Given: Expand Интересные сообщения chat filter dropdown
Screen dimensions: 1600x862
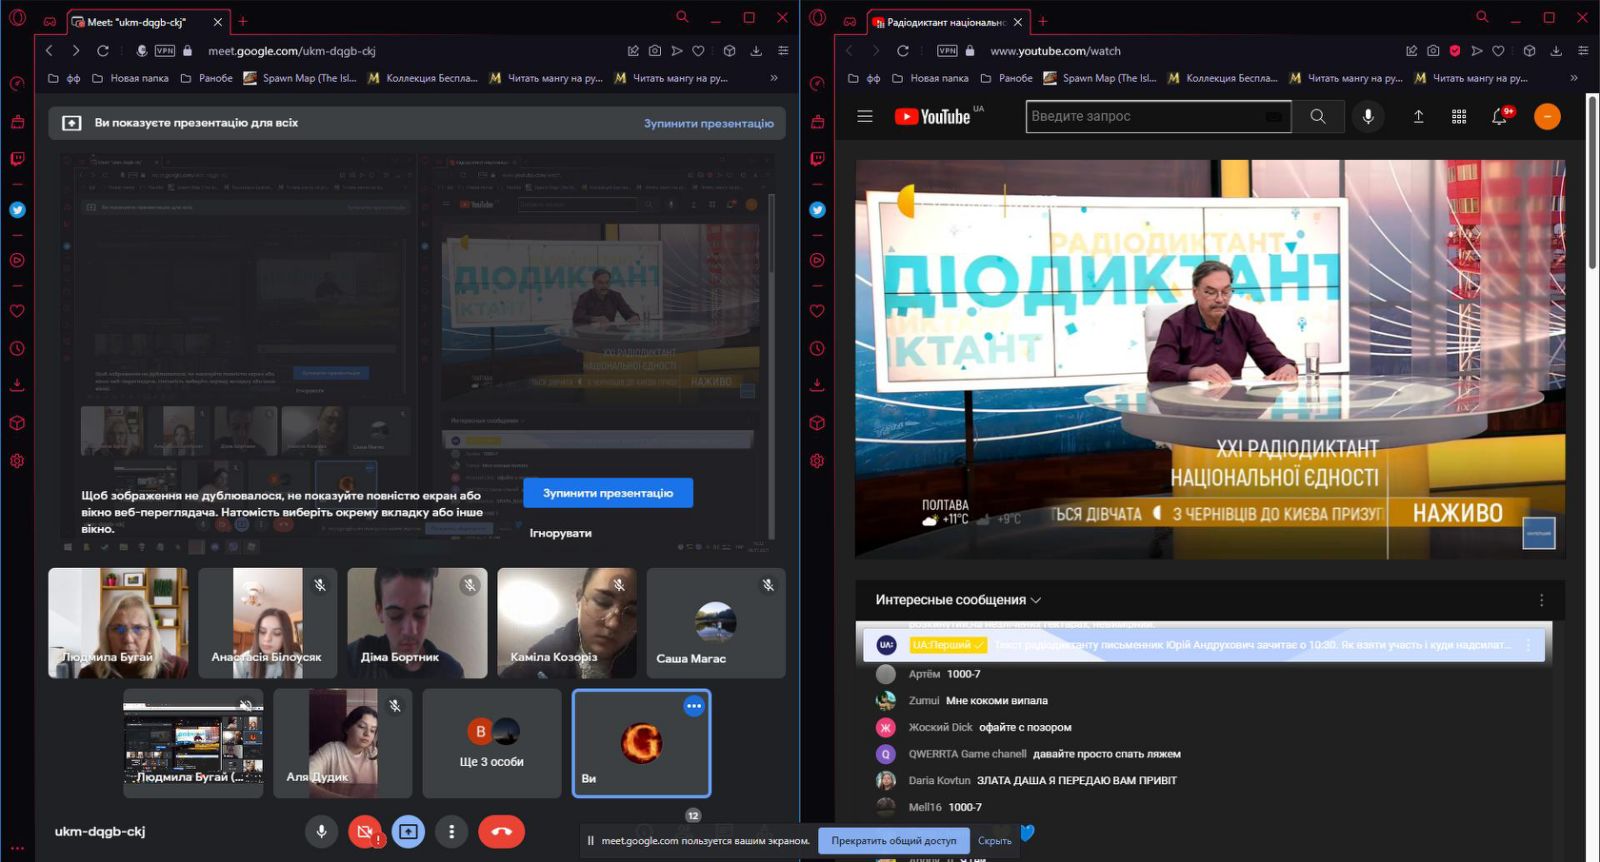Looking at the screenshot, I should pyautogui.click(x=958, y=600).
